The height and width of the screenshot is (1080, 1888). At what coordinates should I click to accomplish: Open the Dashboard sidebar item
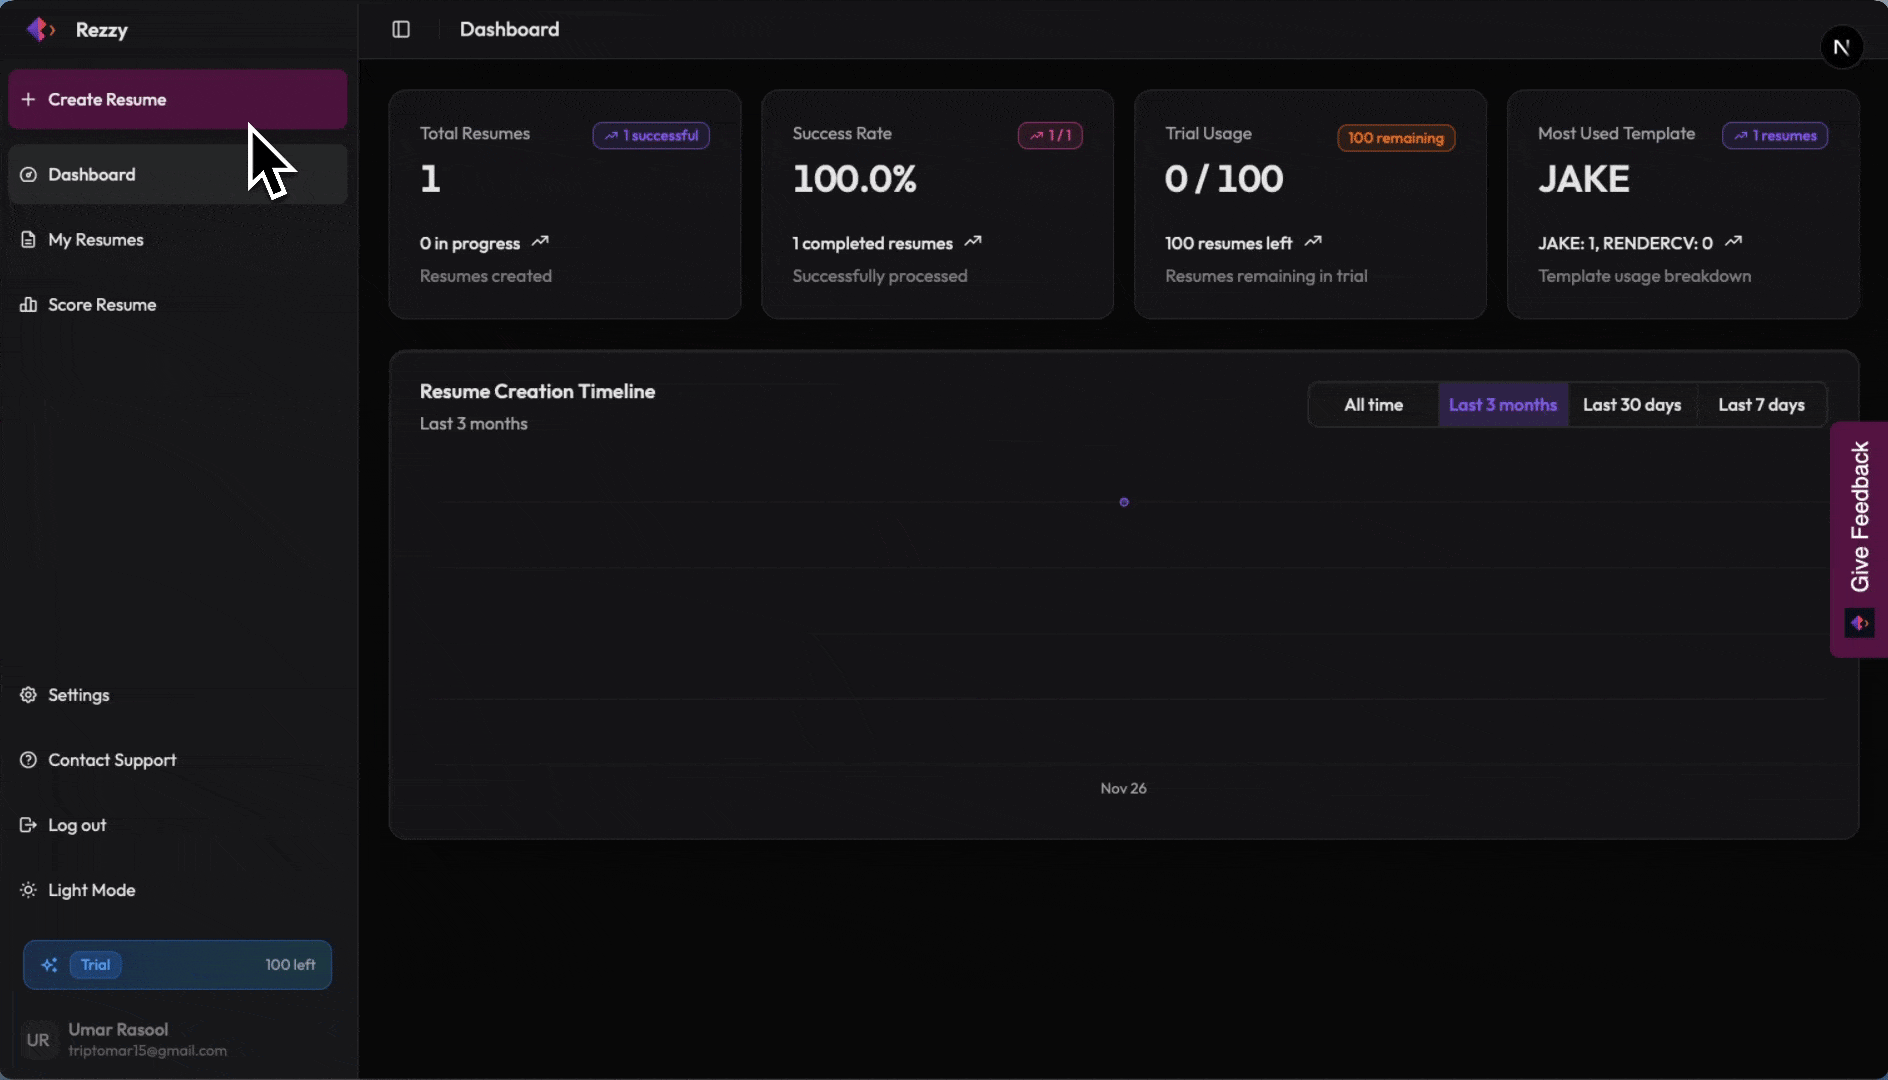[92, 175]
